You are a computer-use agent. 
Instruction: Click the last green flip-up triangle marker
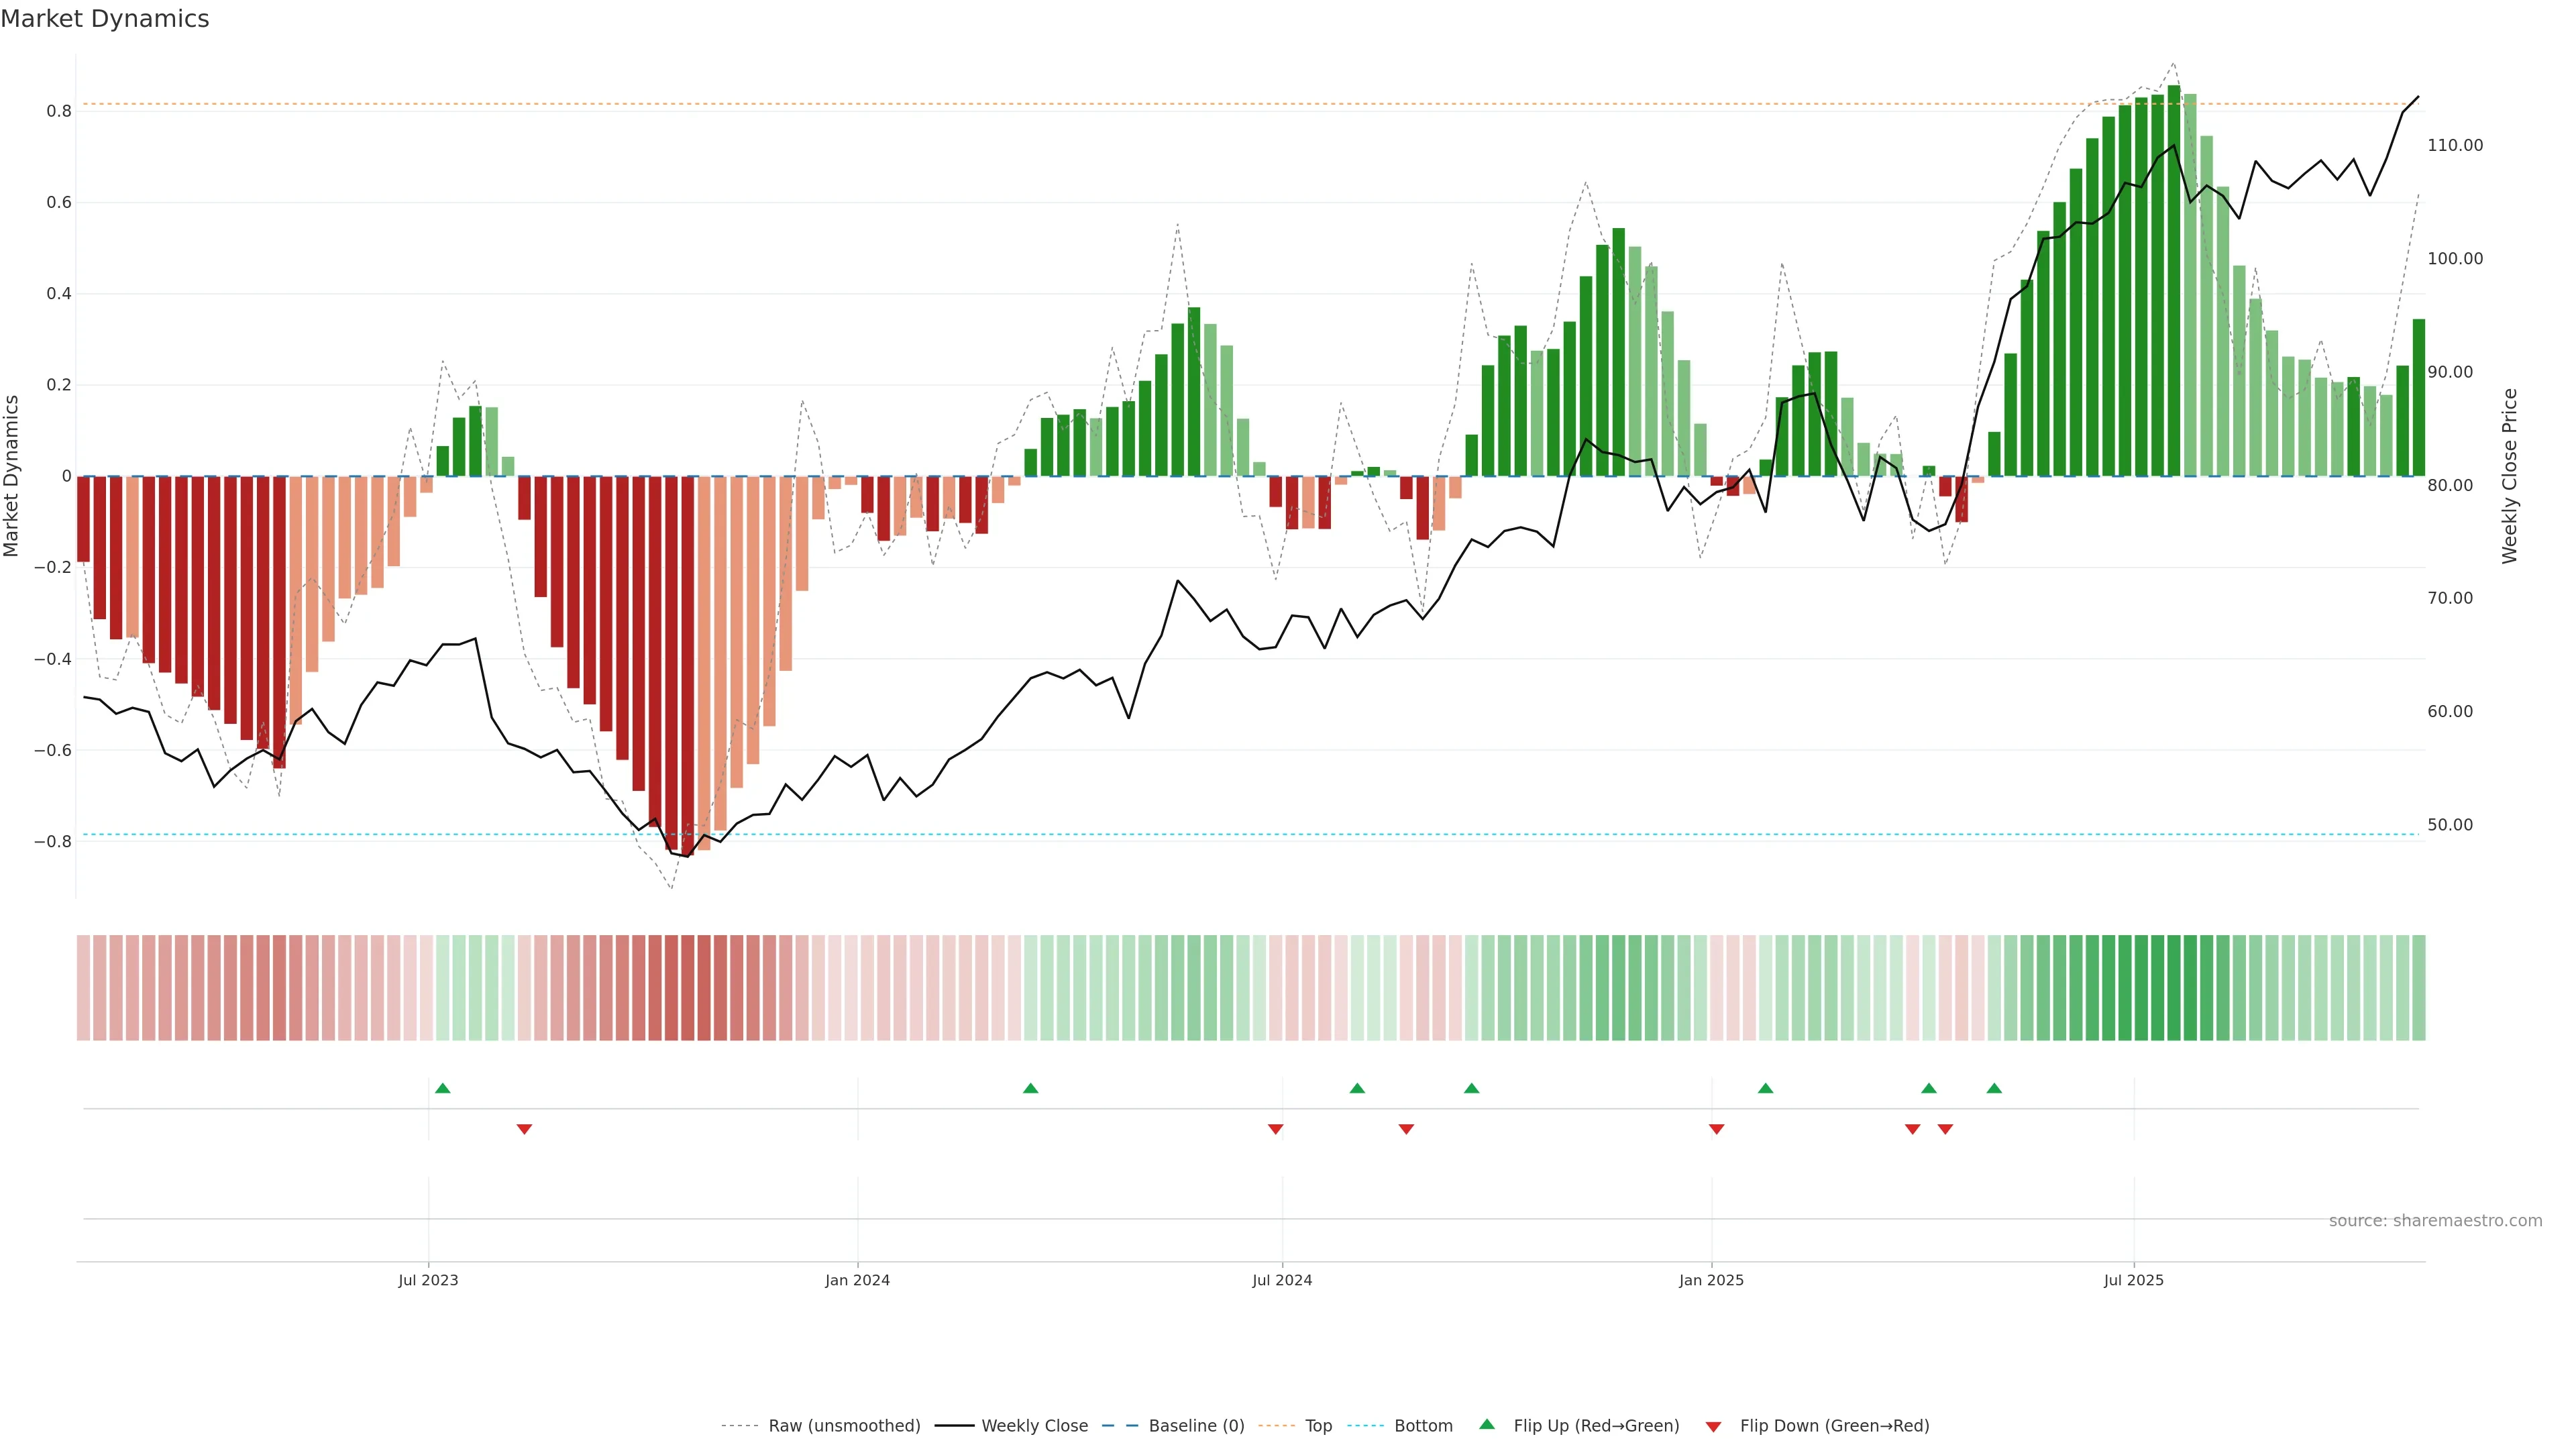pos(1994,1088)
